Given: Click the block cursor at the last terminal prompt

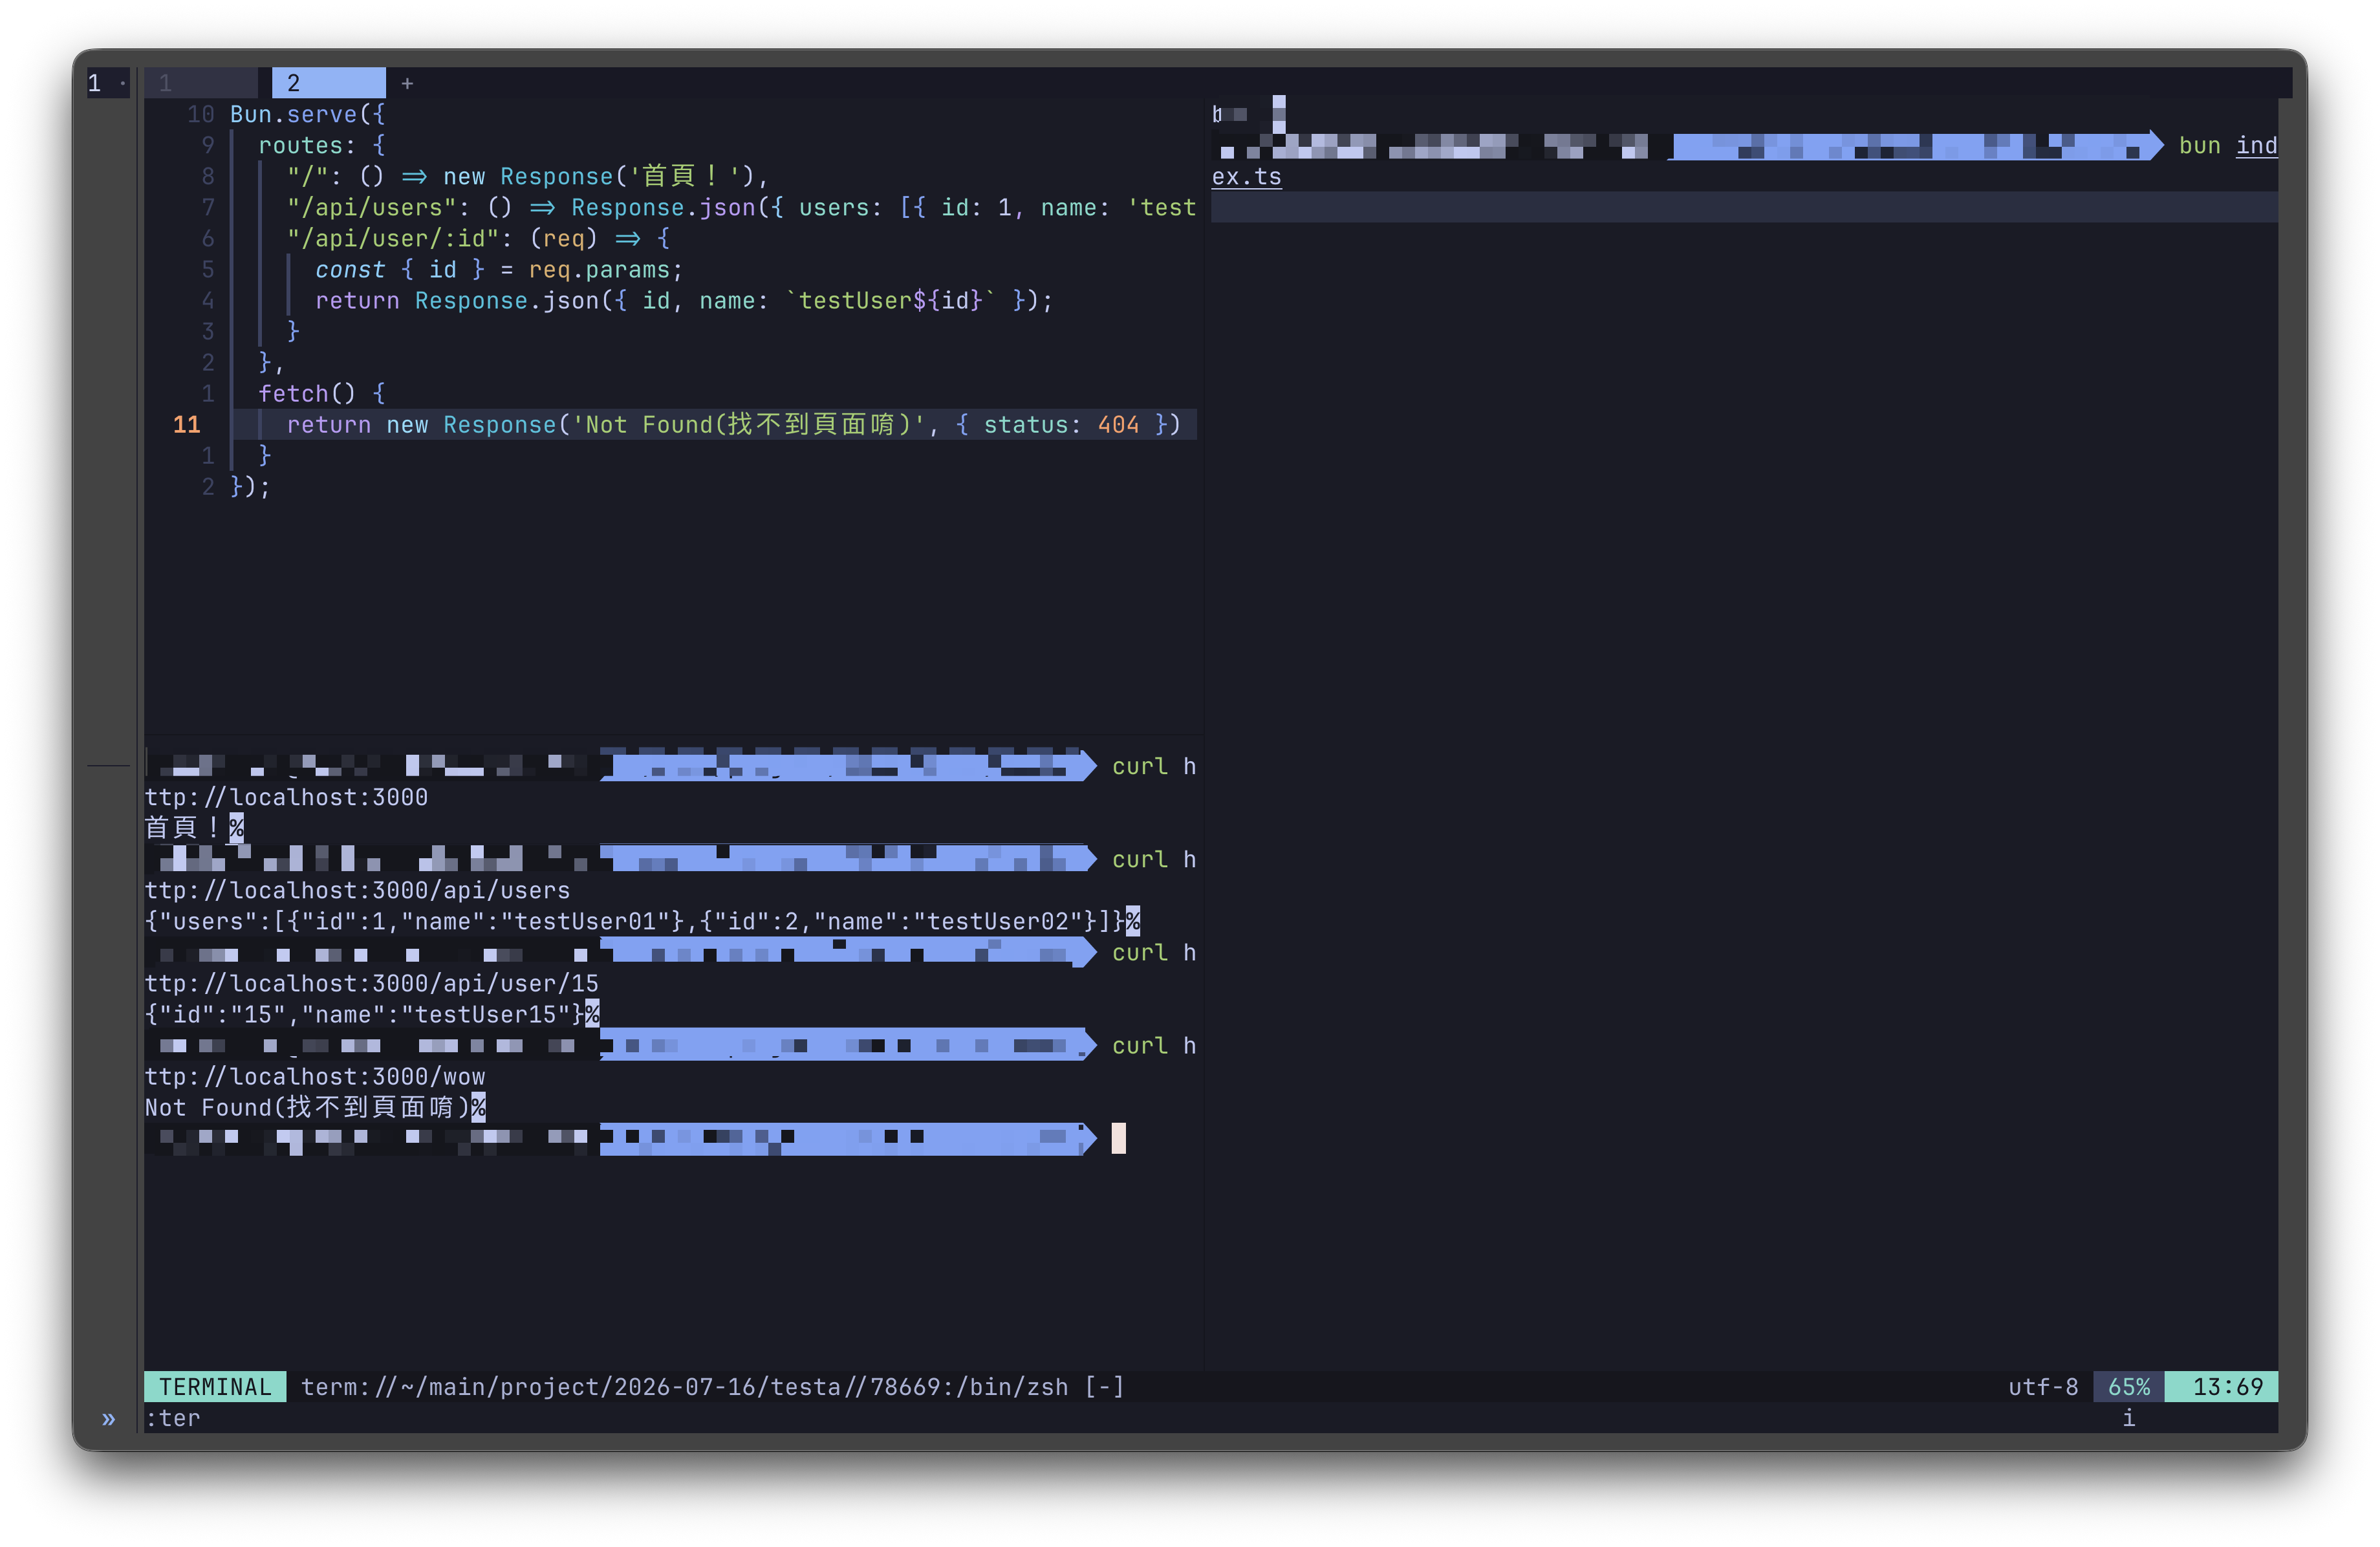Looking at the screenshot, I should click(x=1118, y=1138).
